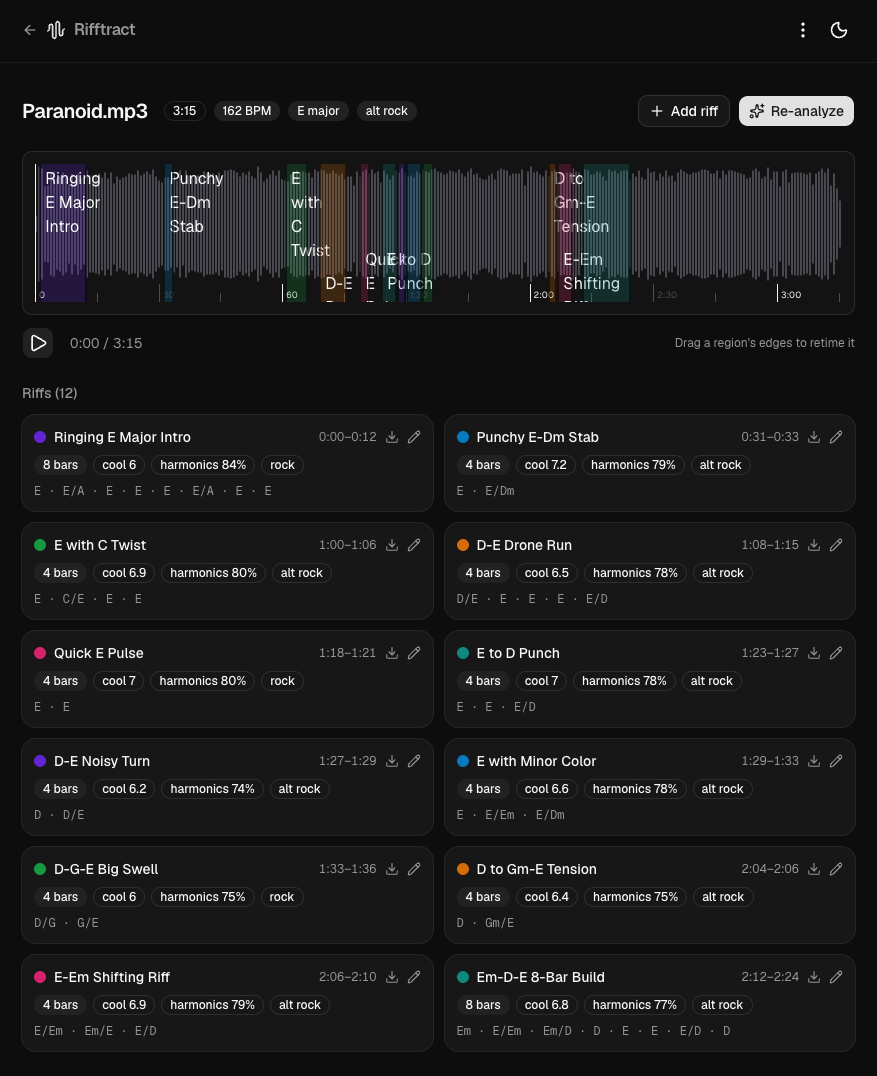
Task: Download the D-E Noisy Turn riff
Action: point(392,761)
